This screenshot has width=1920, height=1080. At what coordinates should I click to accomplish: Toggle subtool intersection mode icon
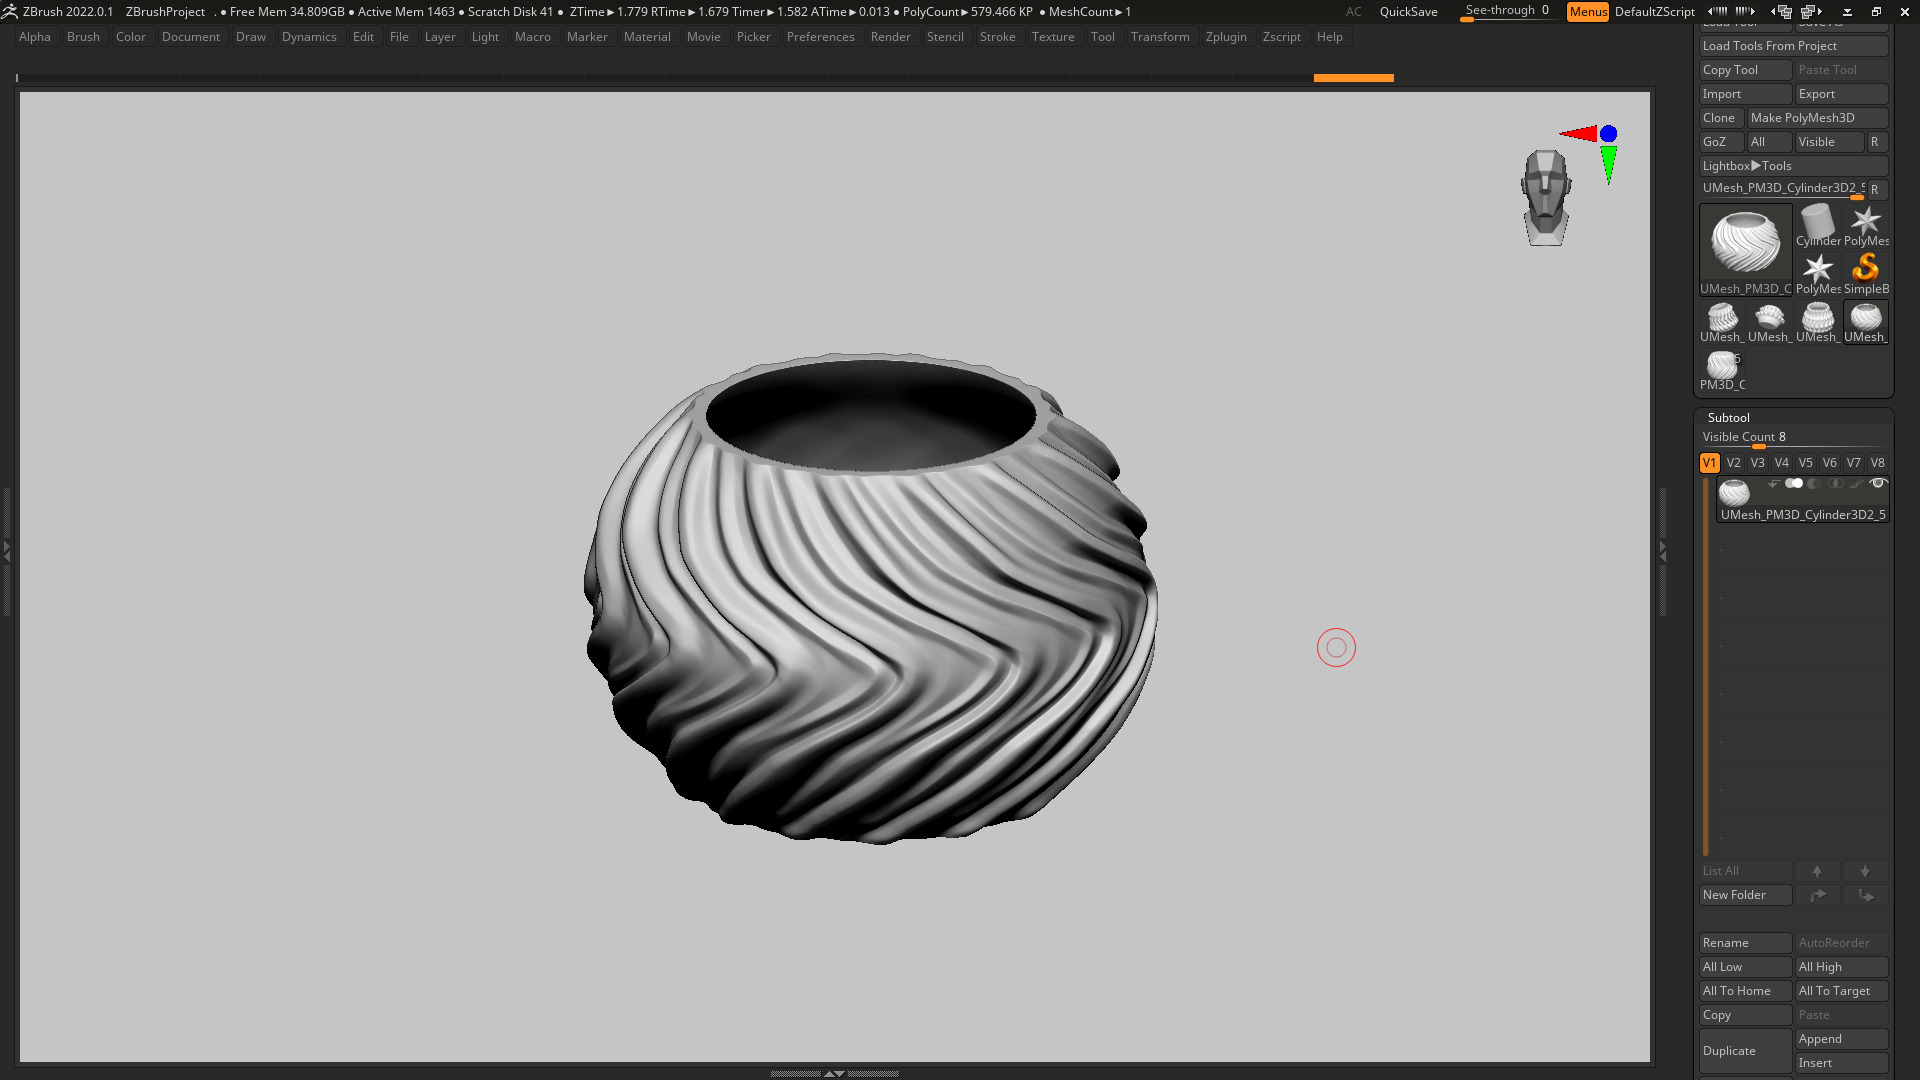pyautogui.click(x=1836, y=484)
